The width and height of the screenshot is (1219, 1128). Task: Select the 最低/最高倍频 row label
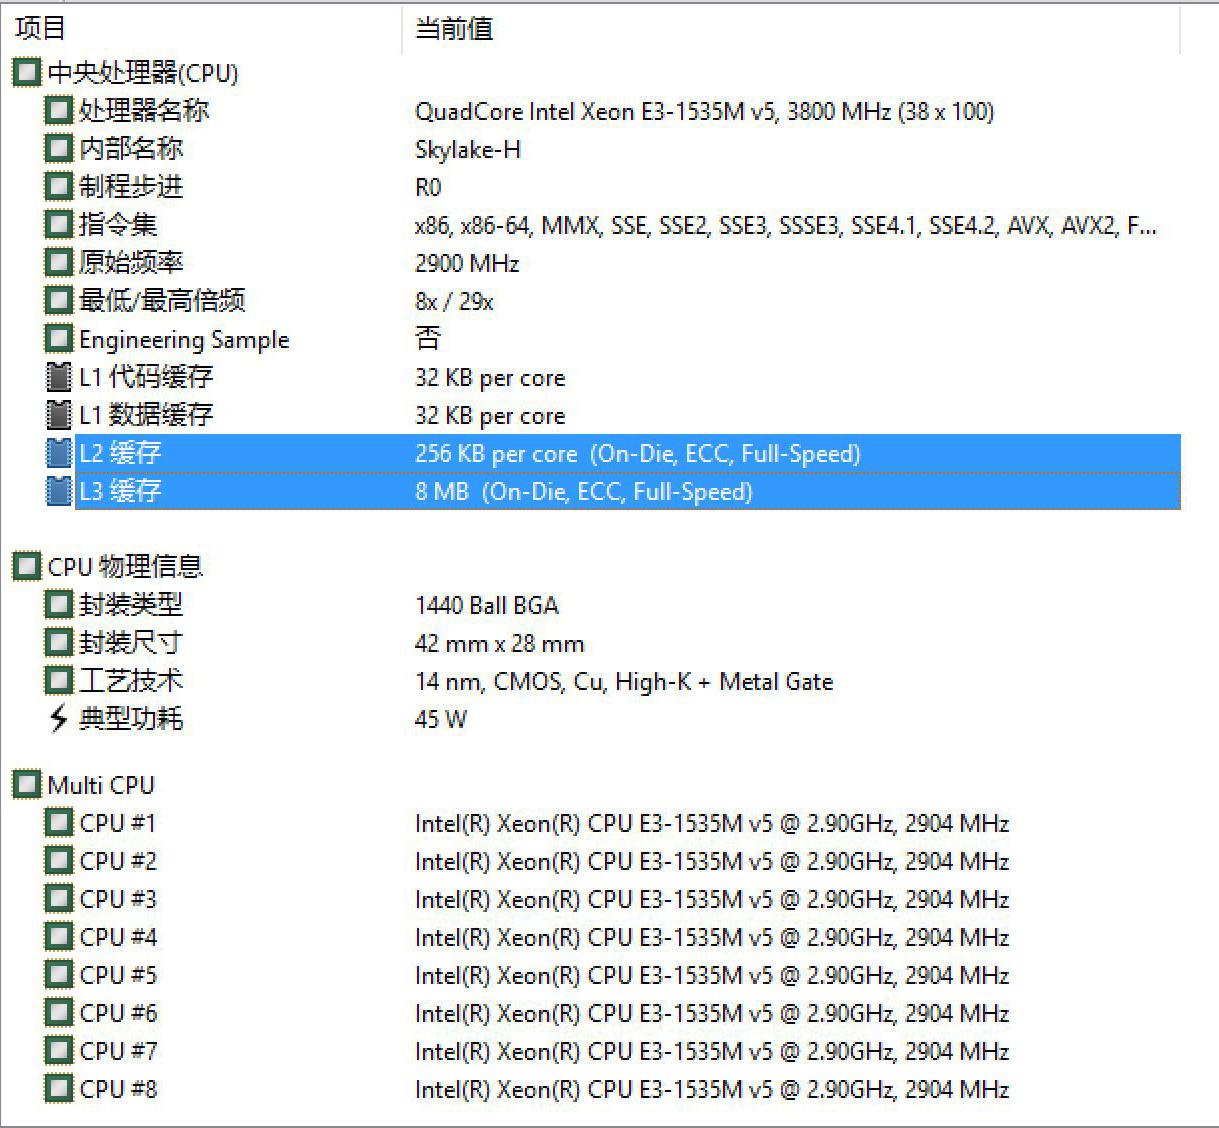point(162,300)
